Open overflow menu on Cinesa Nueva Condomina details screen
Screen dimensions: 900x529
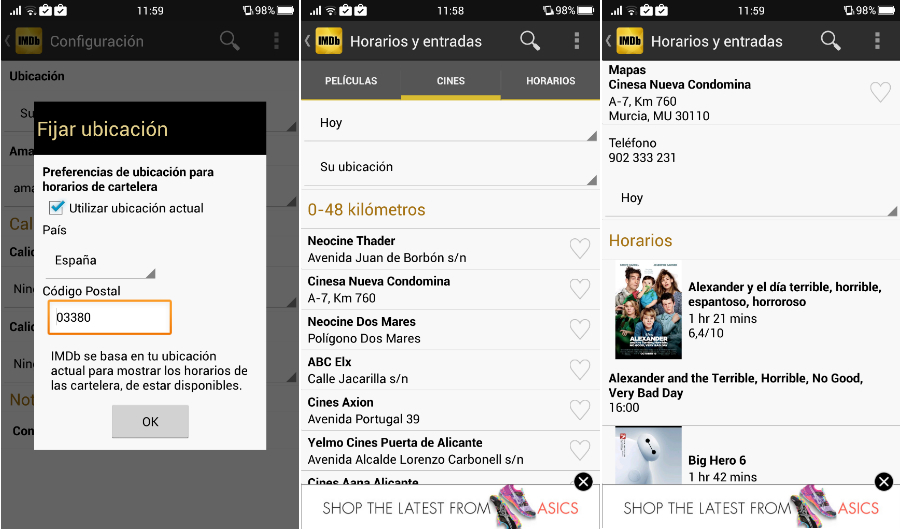click(877, 41)
